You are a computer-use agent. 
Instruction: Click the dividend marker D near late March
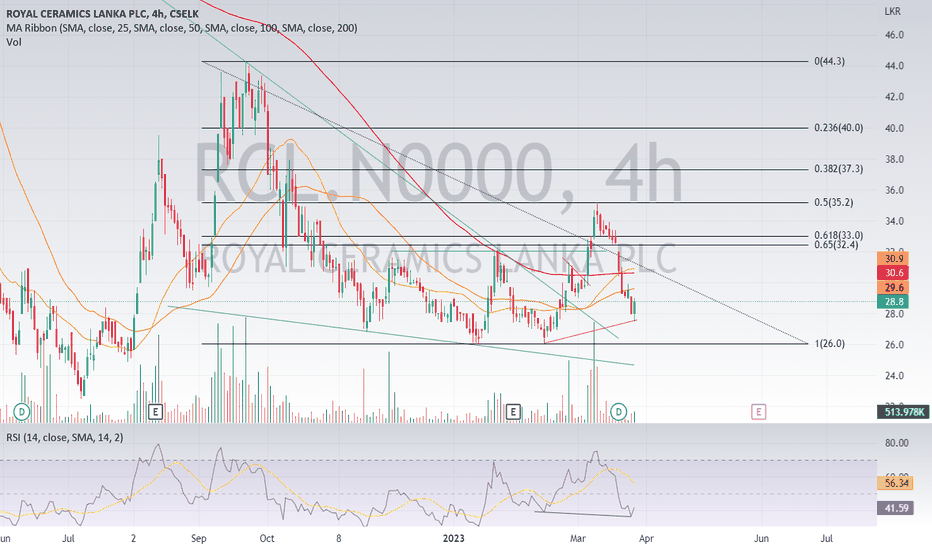(619, 411)
